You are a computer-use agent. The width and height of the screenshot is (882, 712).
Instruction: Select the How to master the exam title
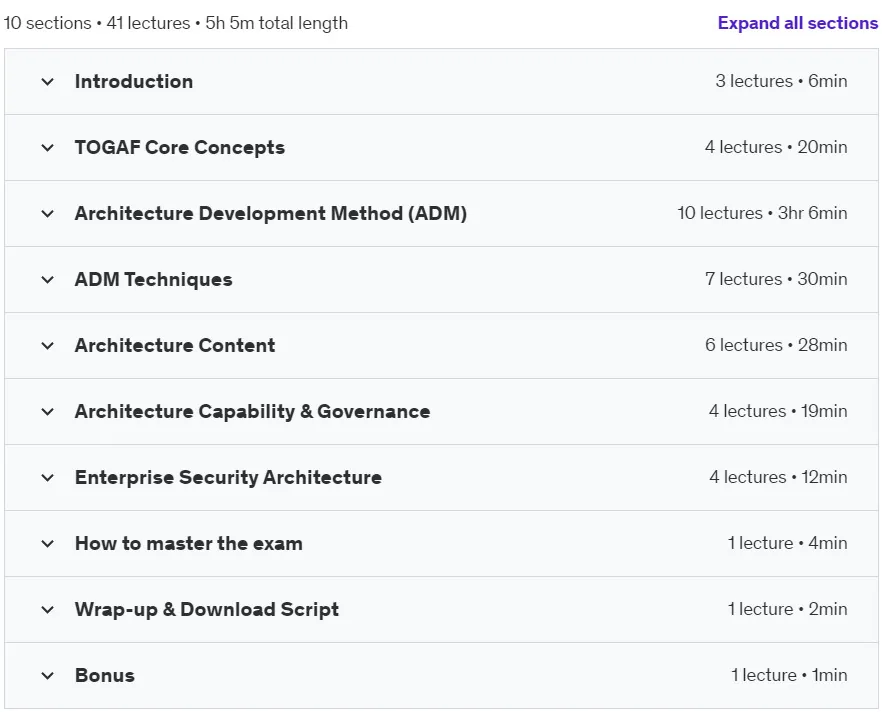189,543
